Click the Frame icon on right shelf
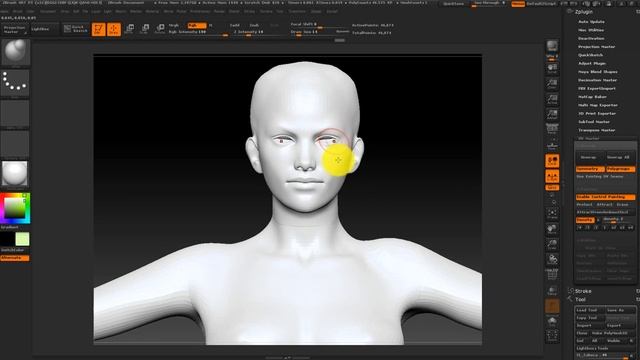 tap(552, 213)
